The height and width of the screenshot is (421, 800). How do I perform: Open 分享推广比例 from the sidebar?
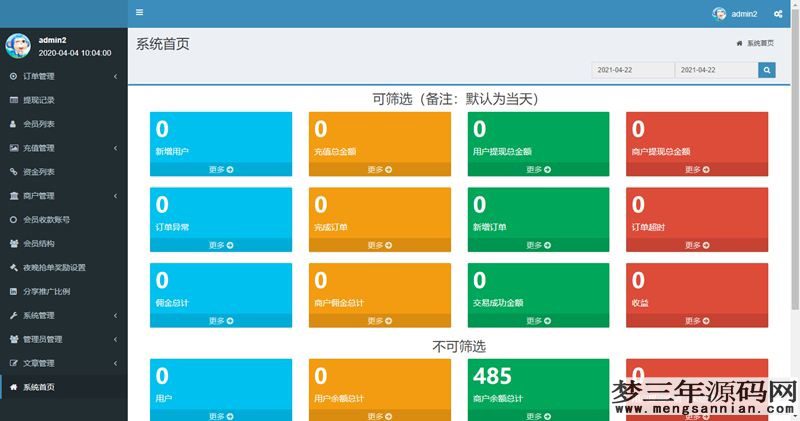click(x=64, y=292)
